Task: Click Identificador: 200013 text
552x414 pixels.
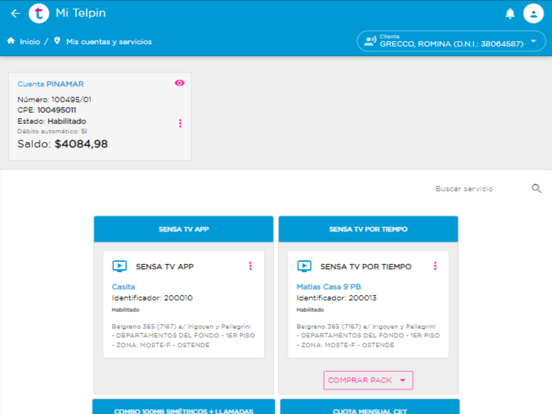Action: [337, 298]
